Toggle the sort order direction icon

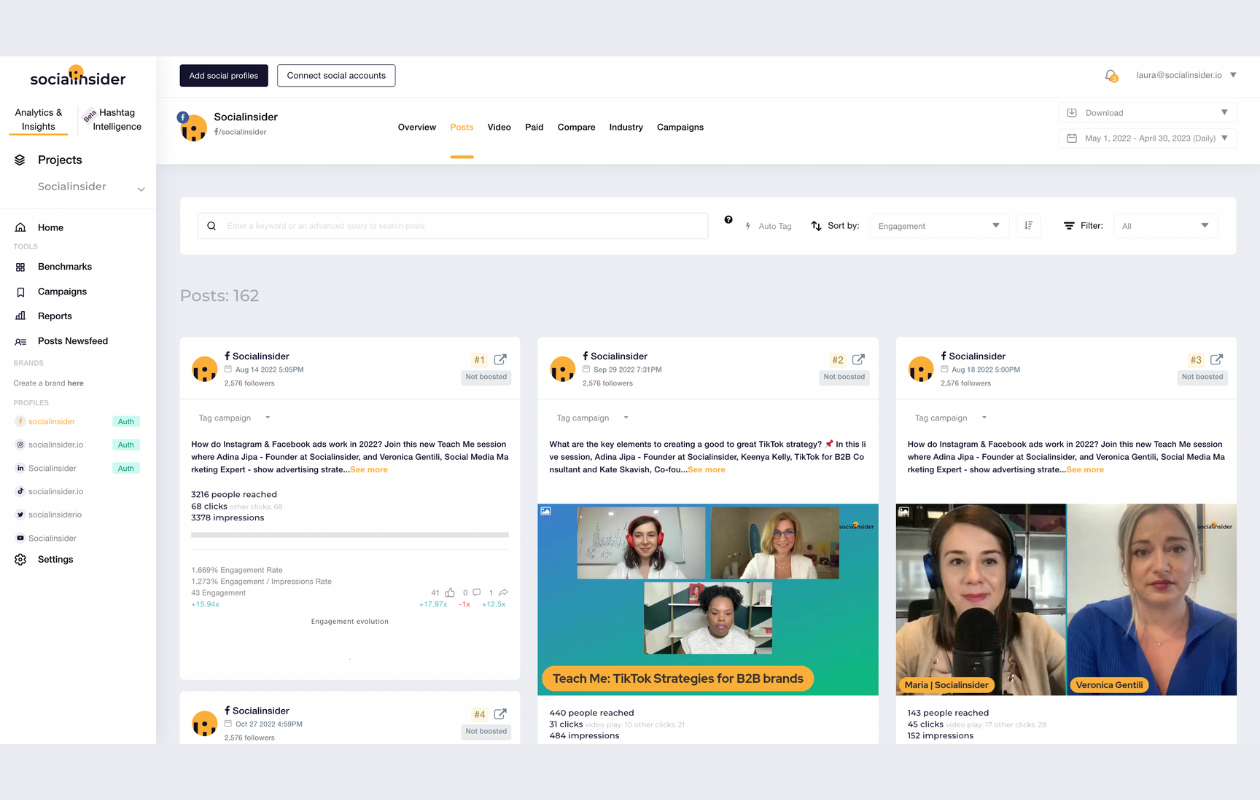(x=1028, y=226)
